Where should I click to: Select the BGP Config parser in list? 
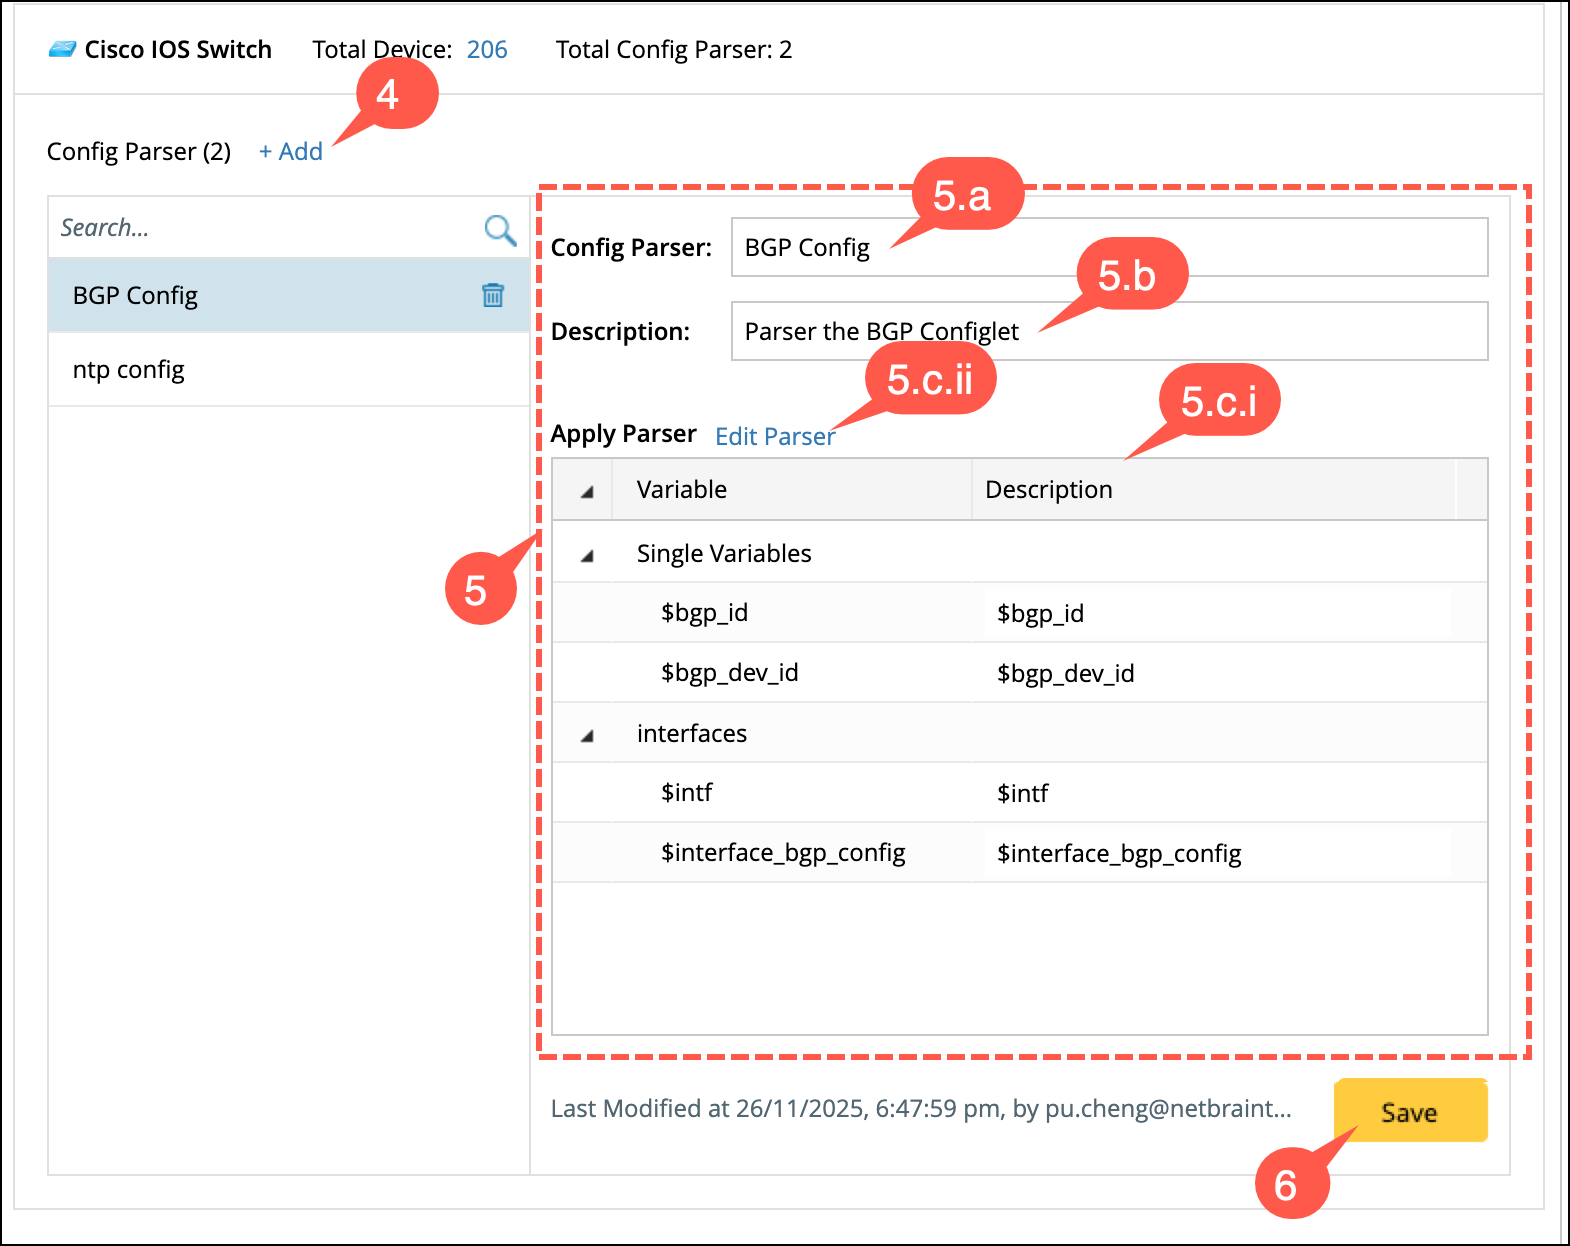tap(289, 295)
